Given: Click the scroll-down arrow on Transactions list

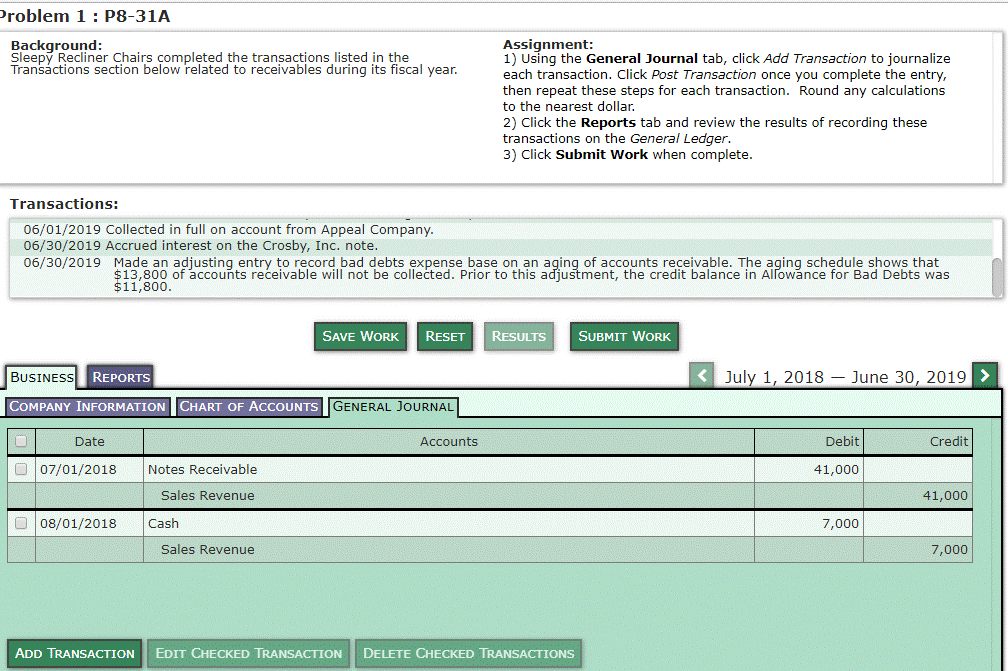Looking at the screenshot, I should 996,293.
